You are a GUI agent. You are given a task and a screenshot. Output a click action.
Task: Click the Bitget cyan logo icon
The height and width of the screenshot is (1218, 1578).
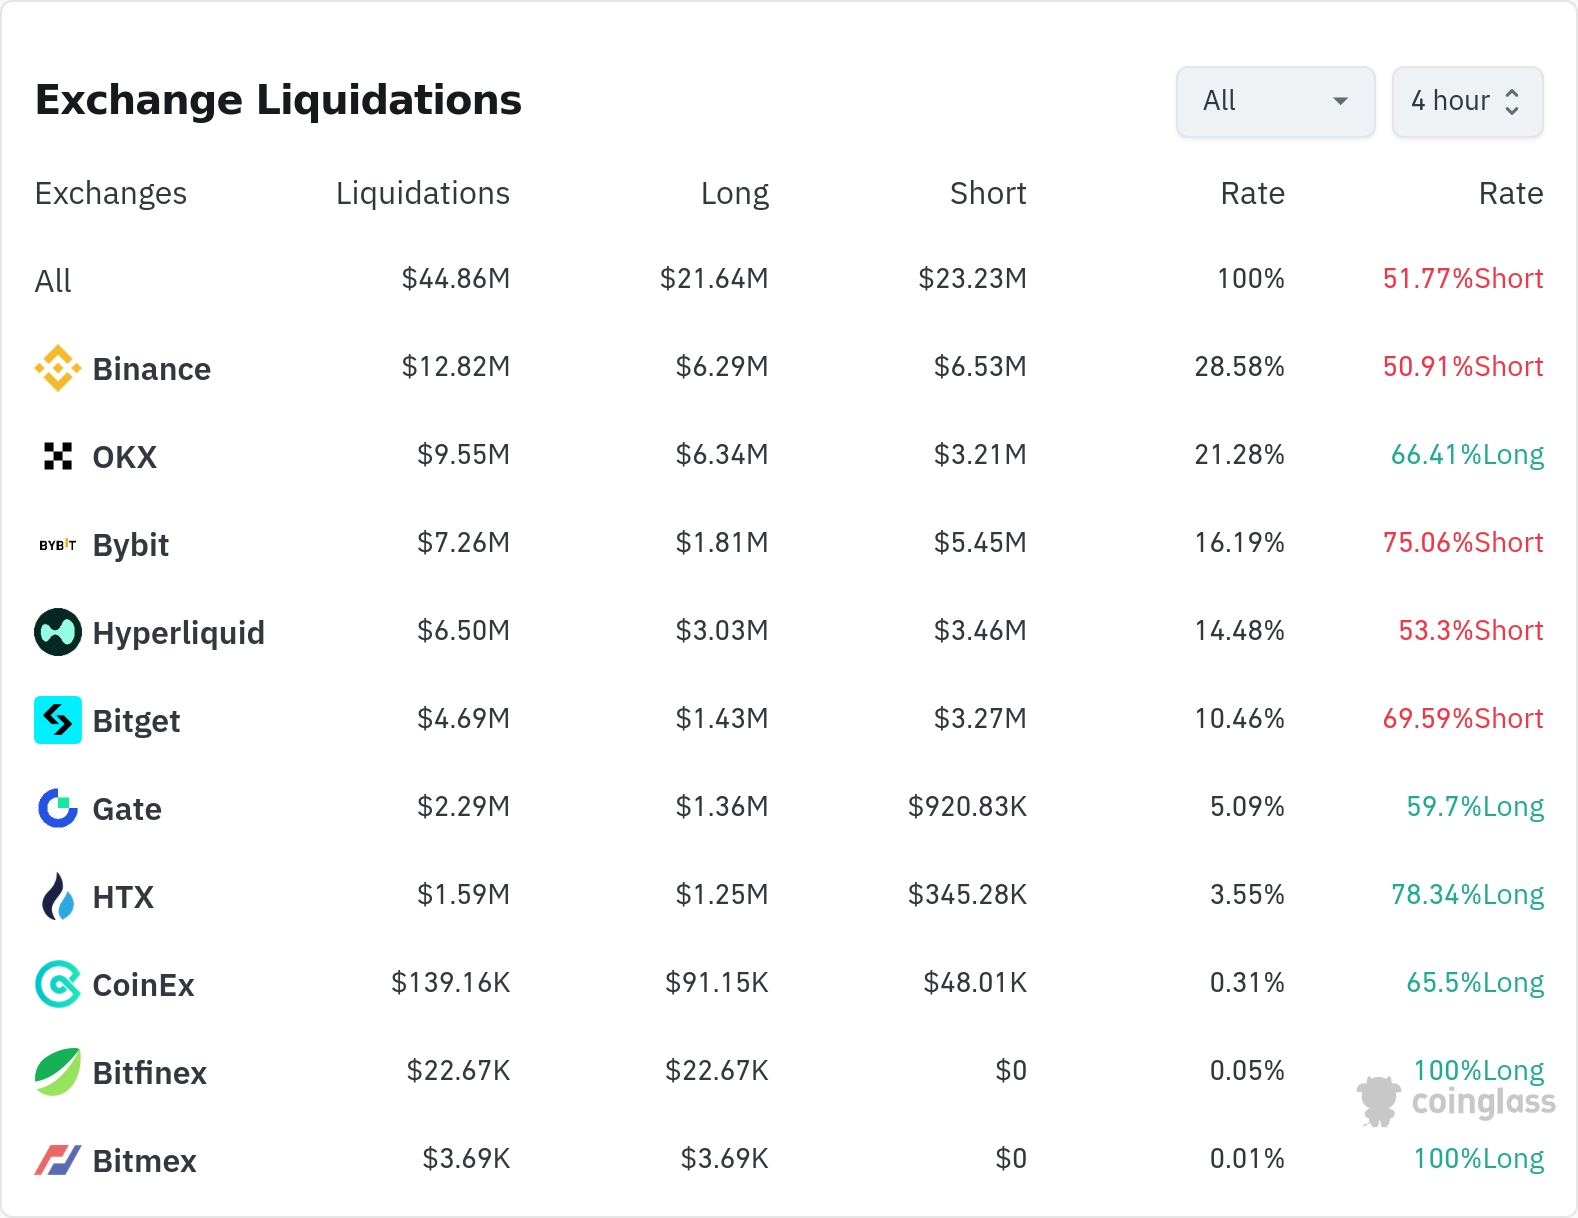coord(58,720)
